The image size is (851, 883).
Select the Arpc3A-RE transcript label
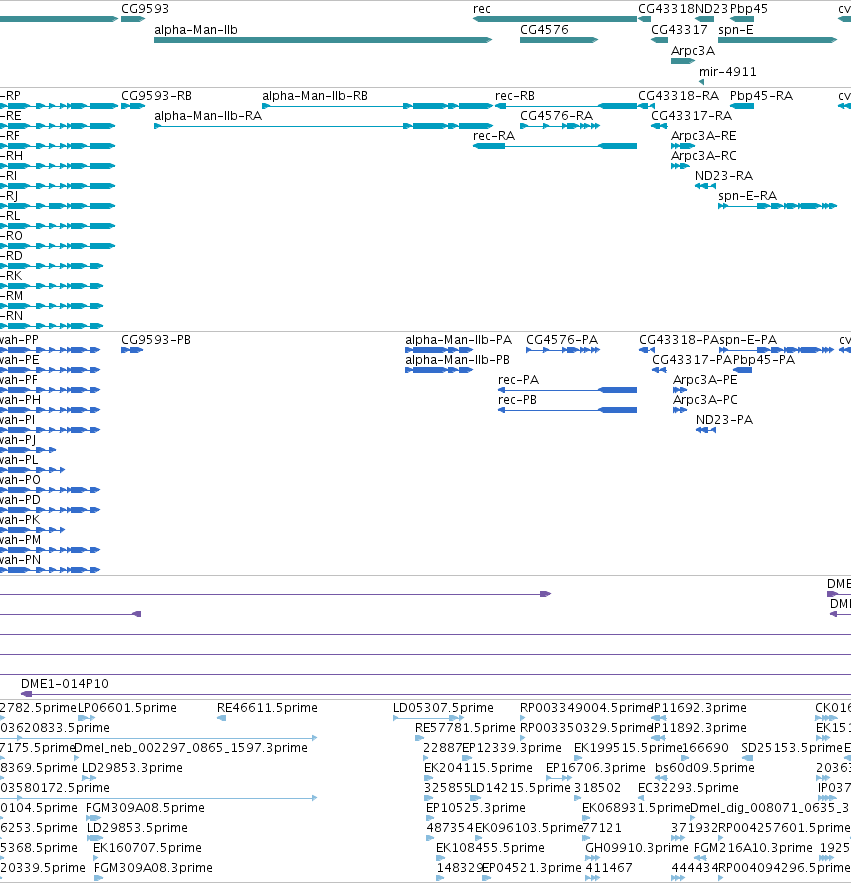(x=703, y=136)
